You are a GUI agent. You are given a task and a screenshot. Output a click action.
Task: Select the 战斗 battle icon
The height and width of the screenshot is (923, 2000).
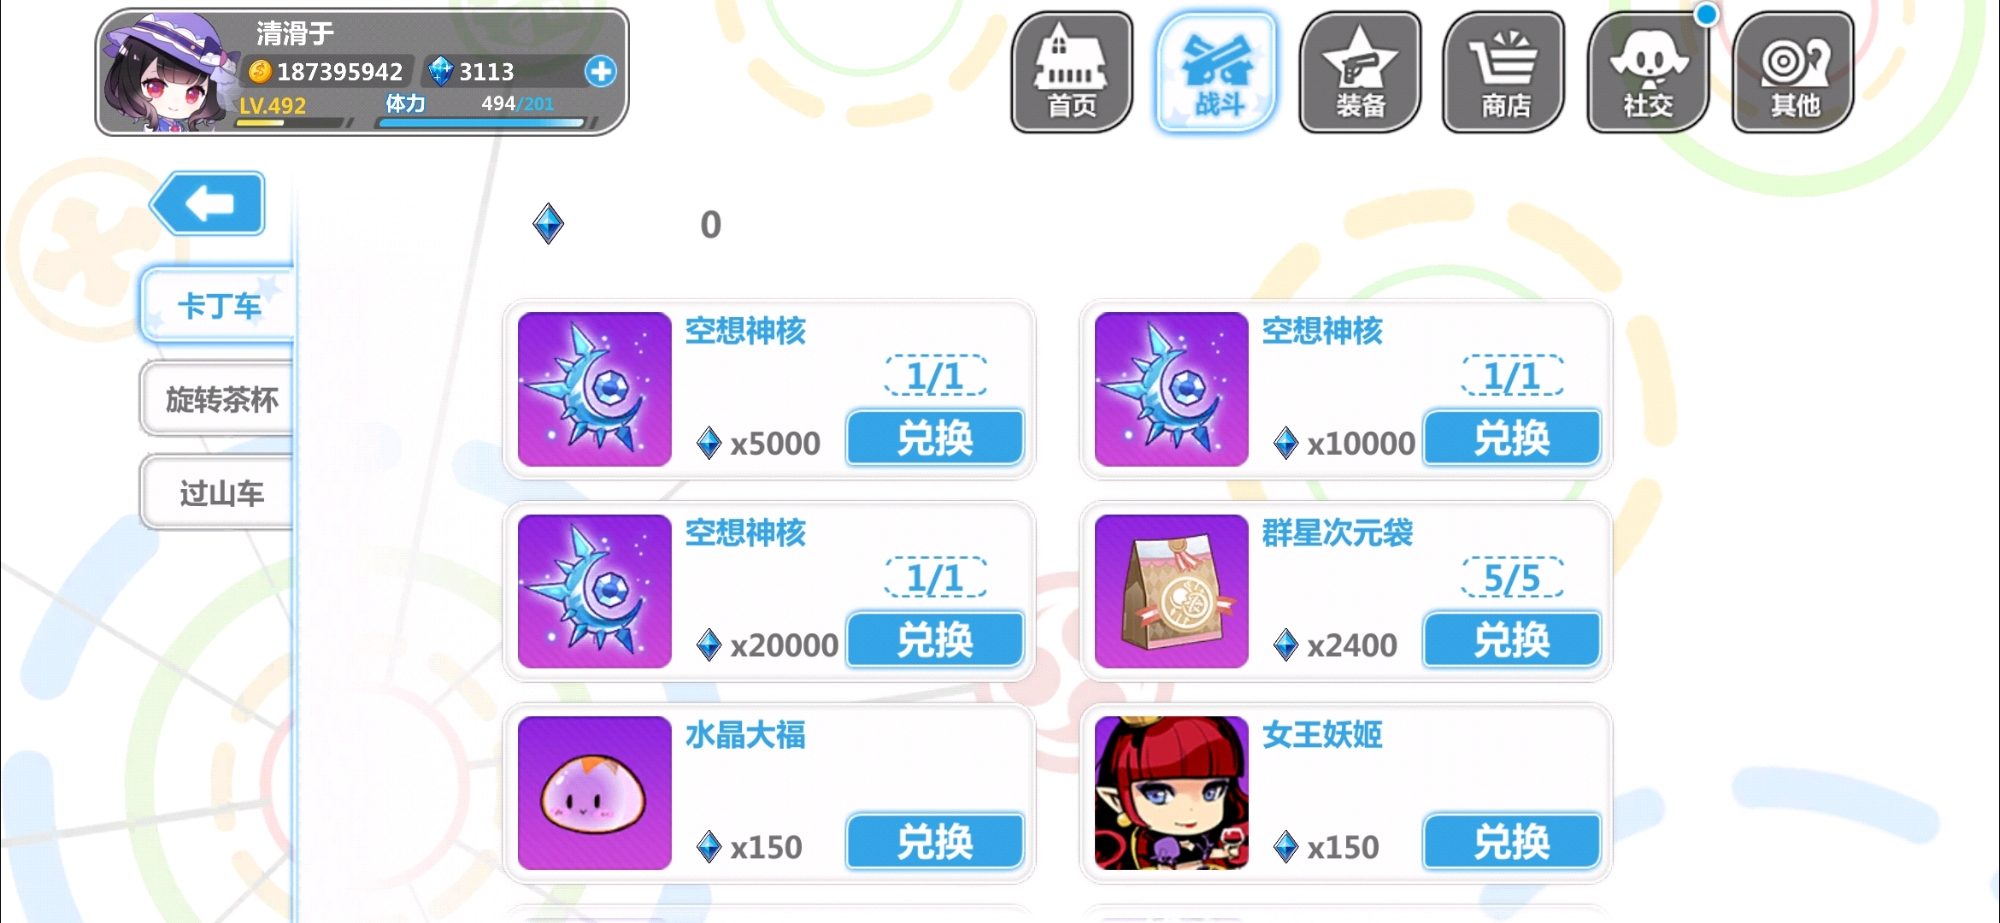1217,72
